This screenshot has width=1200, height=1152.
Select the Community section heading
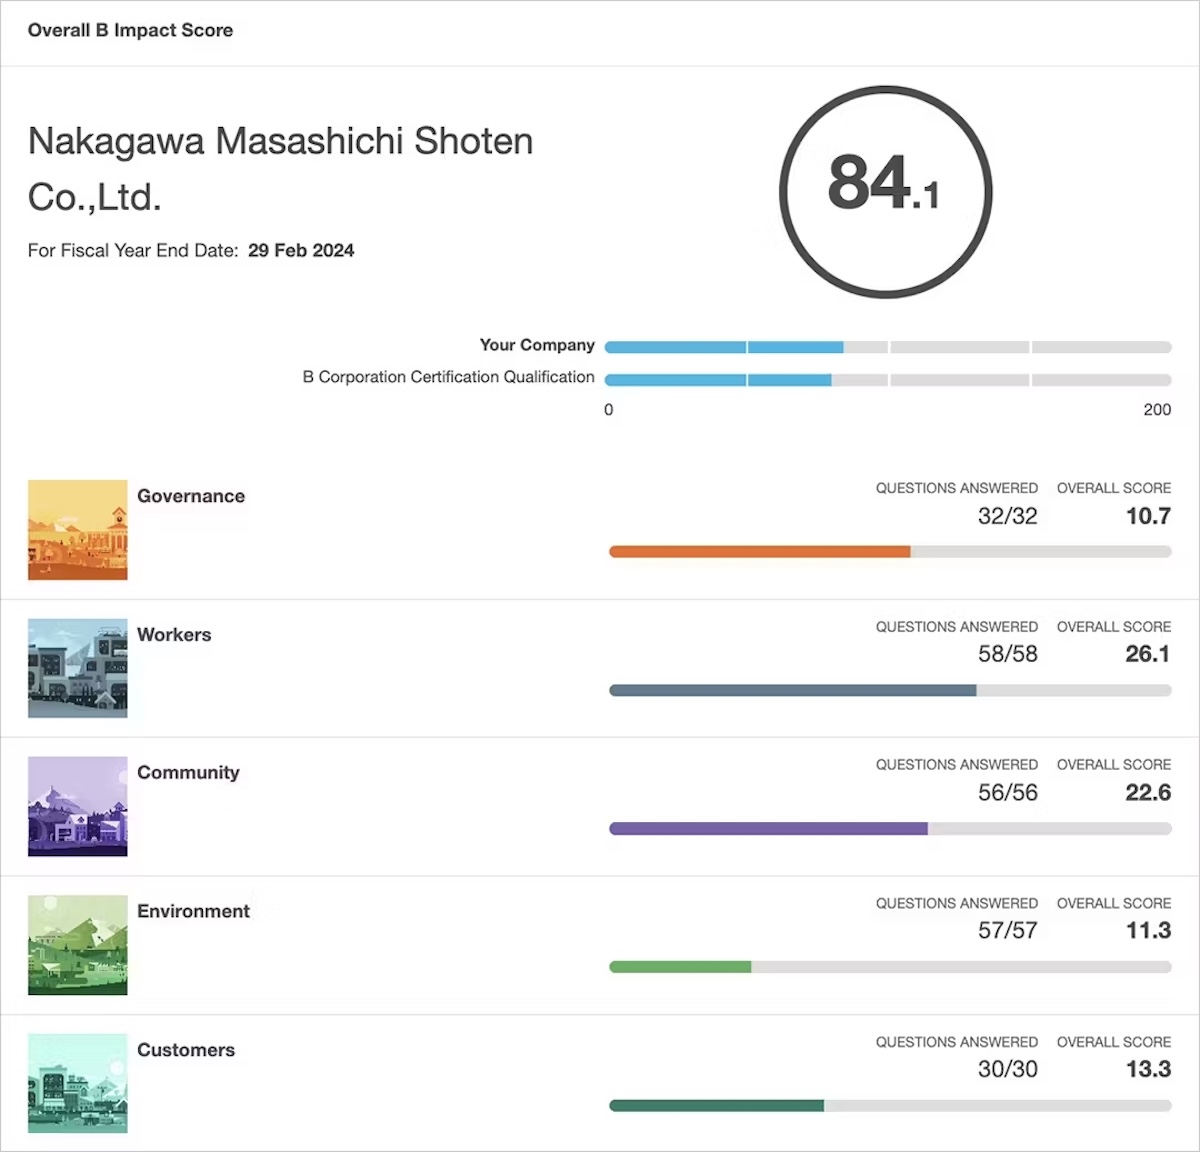(188, 773)
